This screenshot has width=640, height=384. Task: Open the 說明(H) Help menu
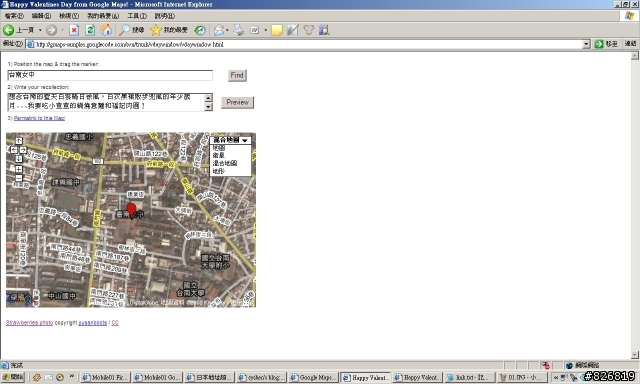[x=164, y=16]
